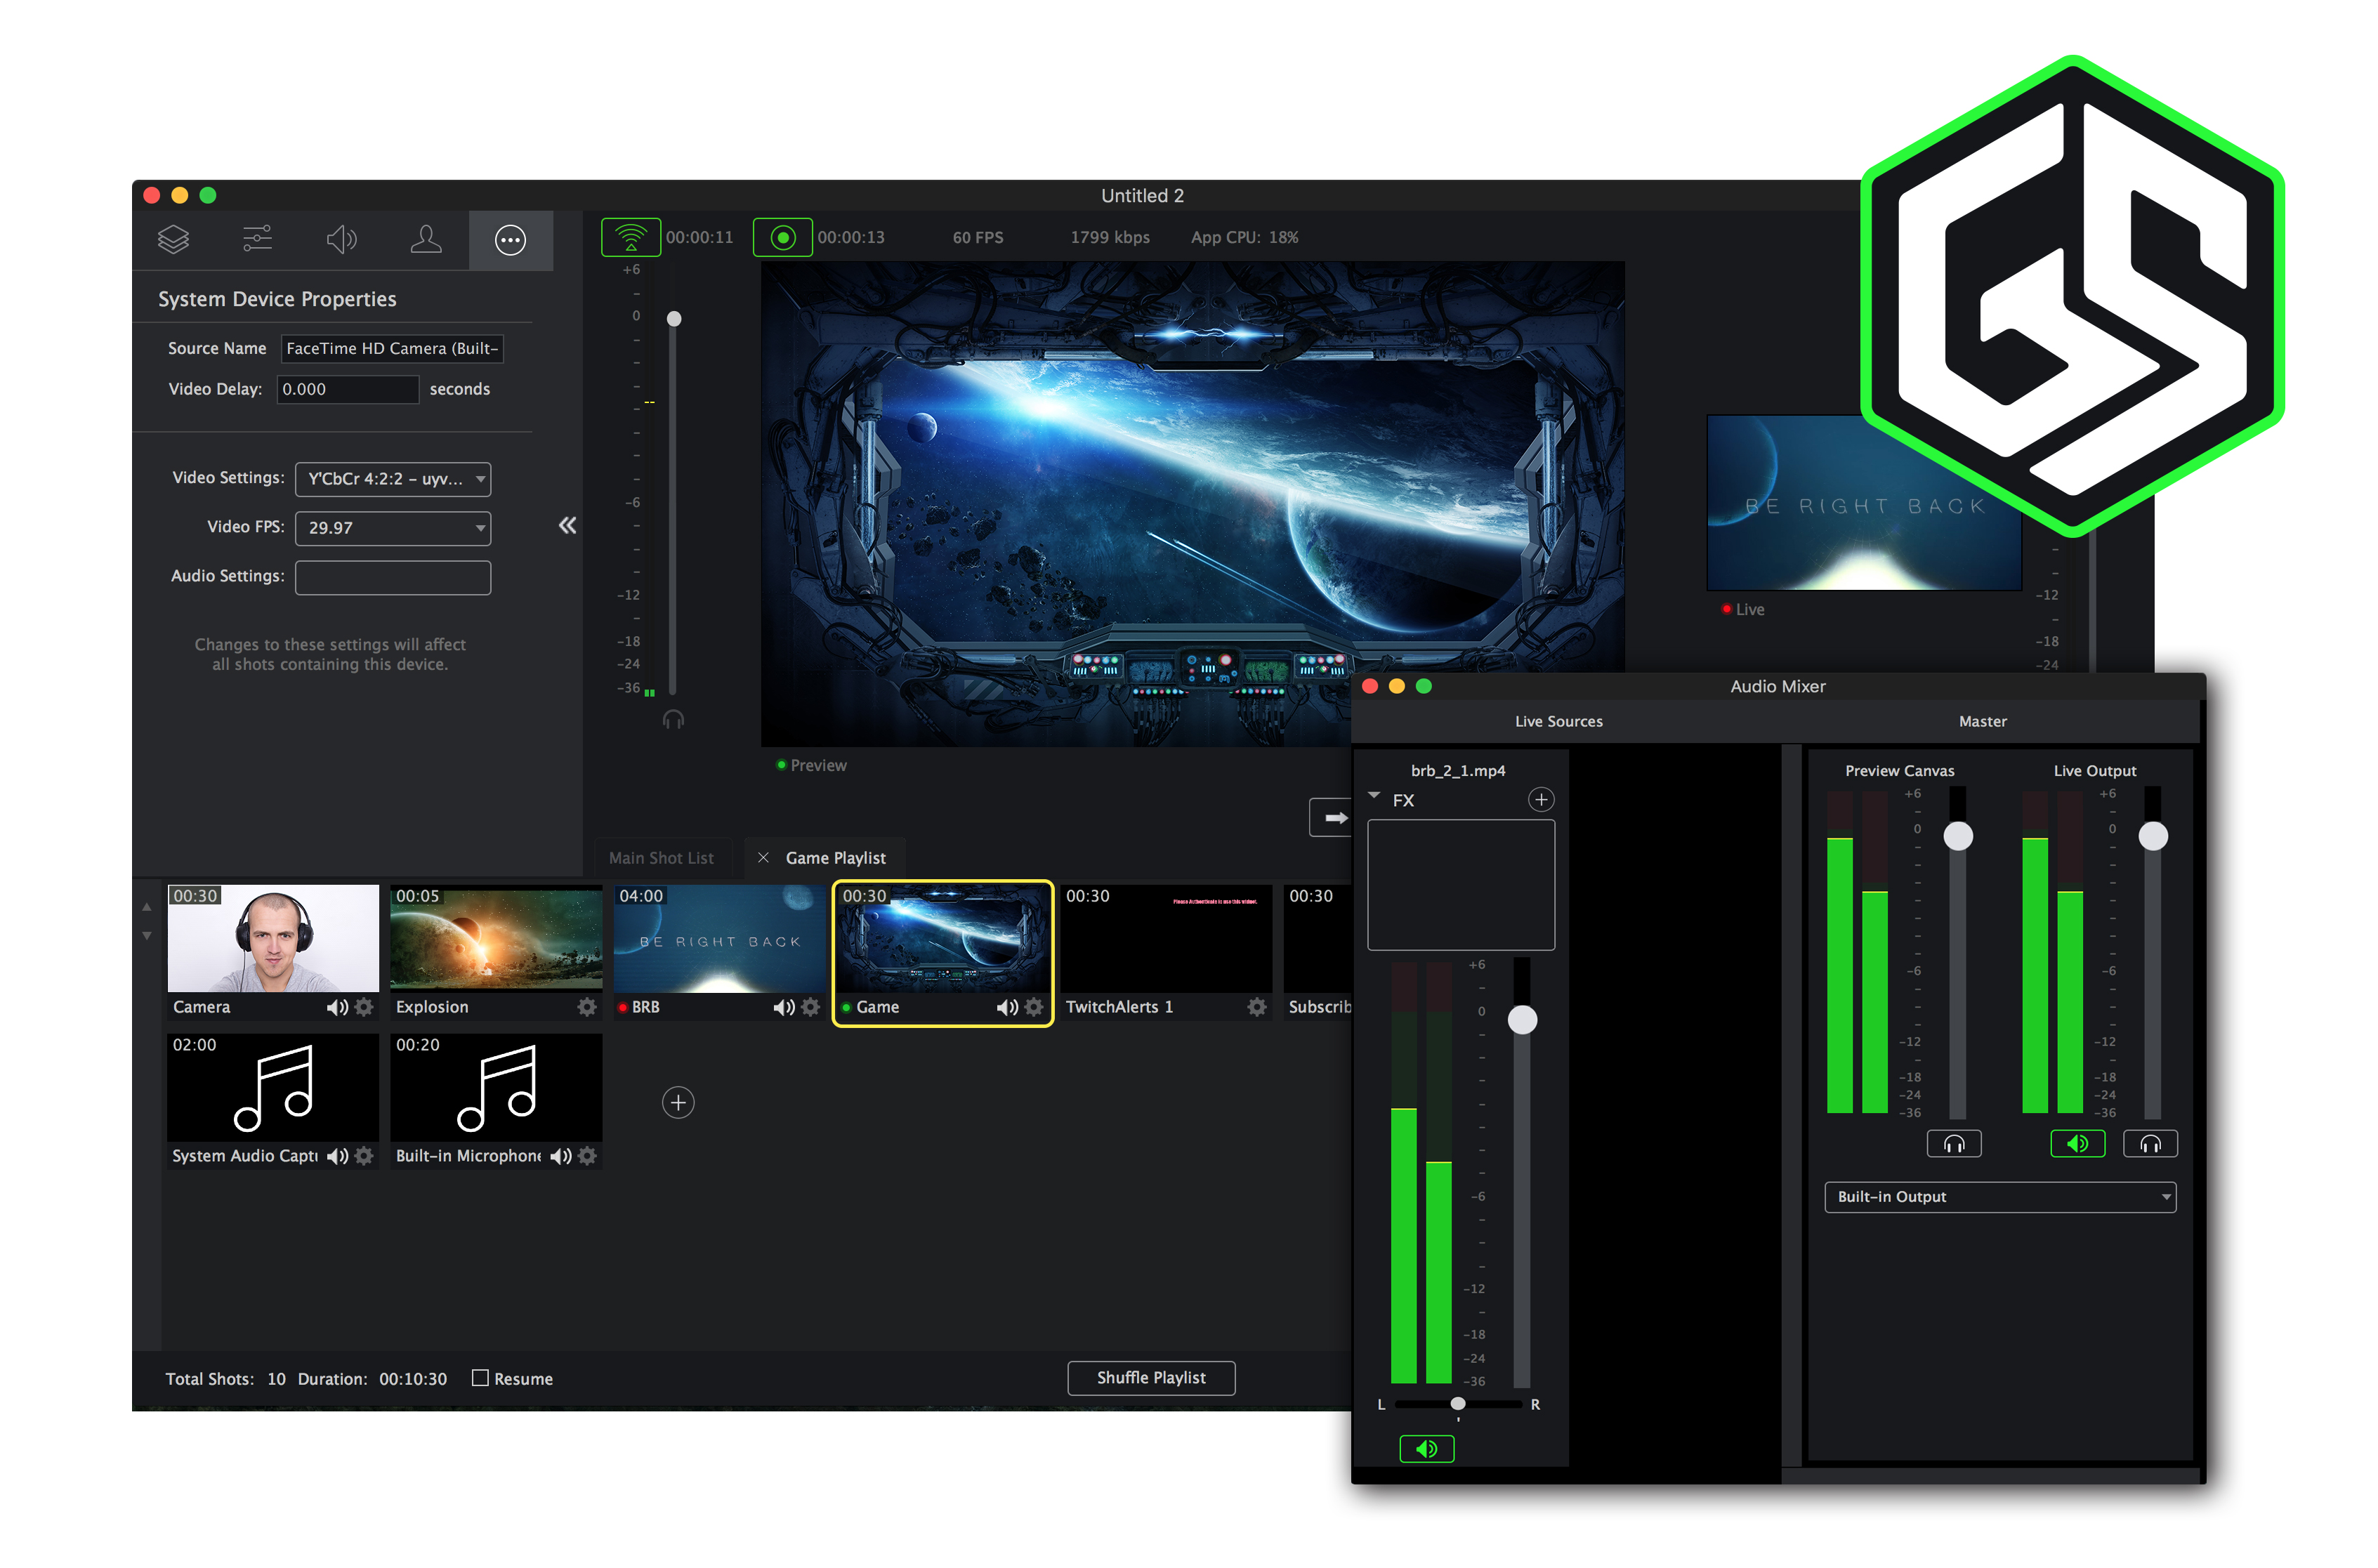
Task: Click the go-live transition arrow button
Action: (1331, 818)
